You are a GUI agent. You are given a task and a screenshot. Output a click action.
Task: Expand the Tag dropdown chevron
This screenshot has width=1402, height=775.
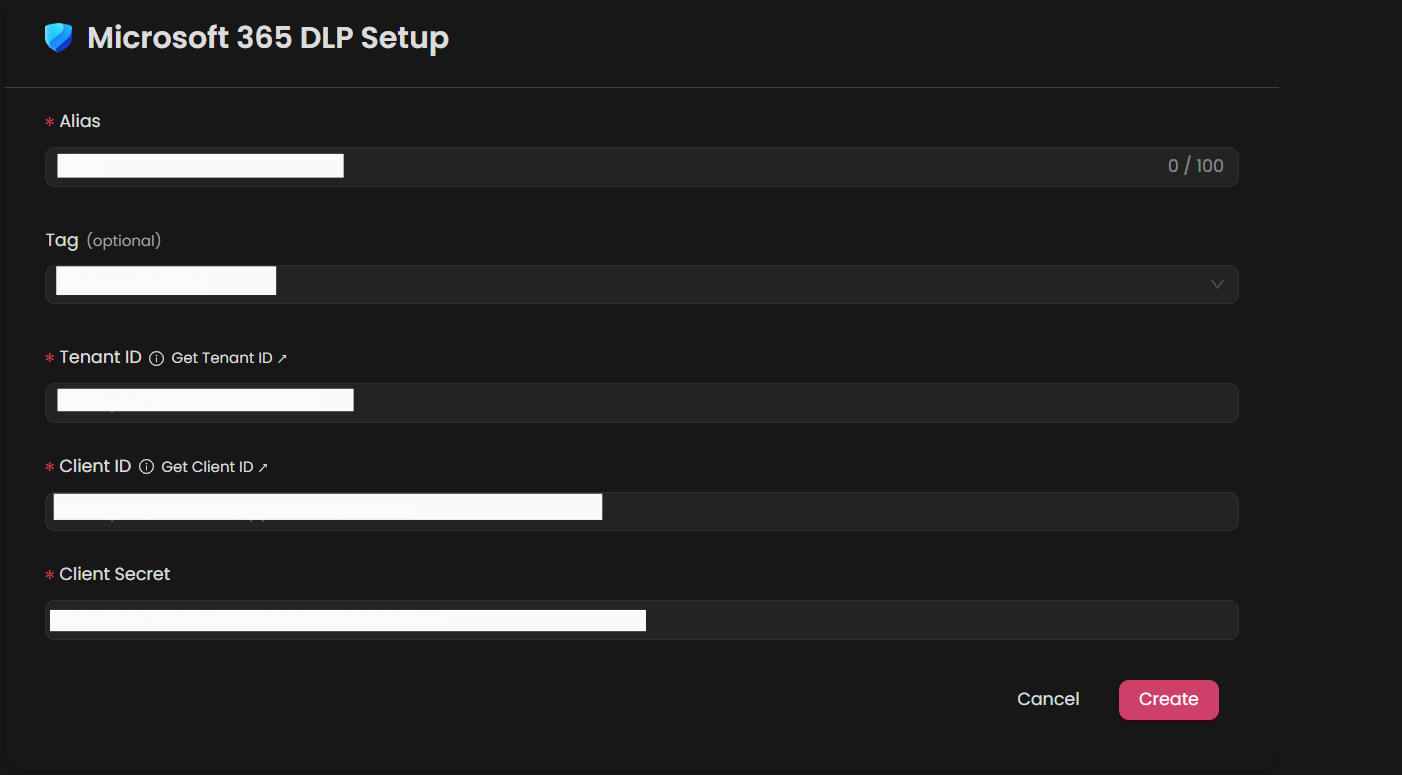click(x=1217, y=284)
